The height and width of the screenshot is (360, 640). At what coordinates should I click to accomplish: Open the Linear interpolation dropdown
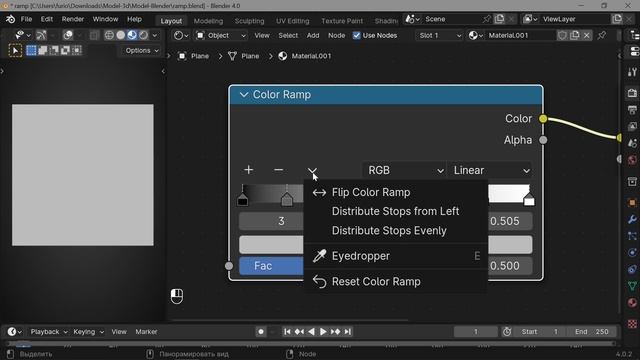(490, 170)
